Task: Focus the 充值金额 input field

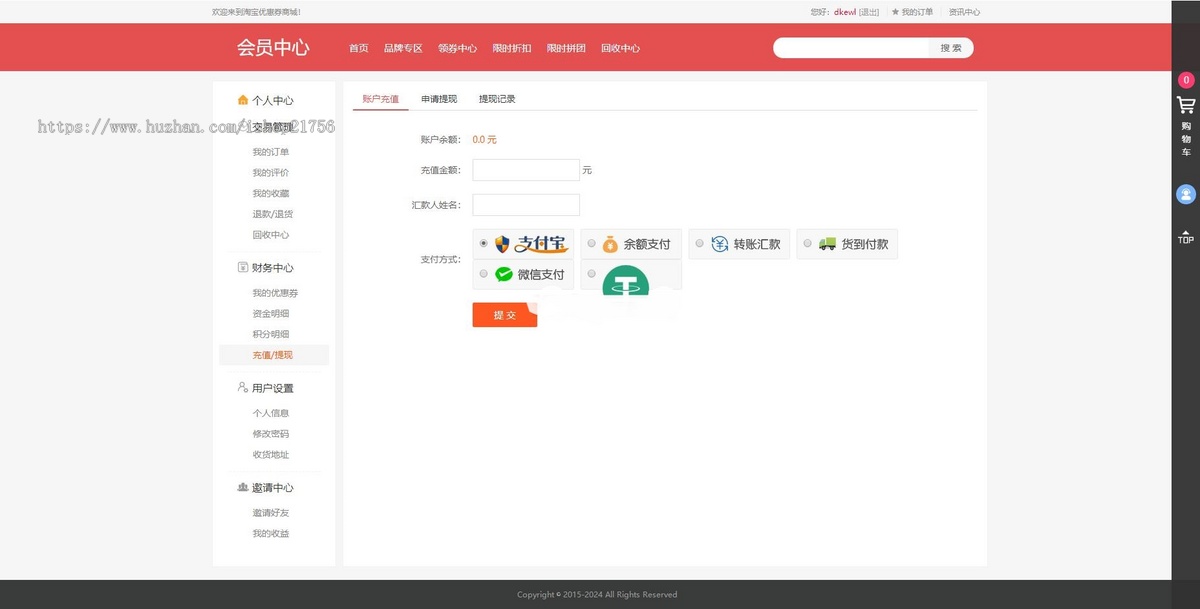Action: (x=526, y=170)
